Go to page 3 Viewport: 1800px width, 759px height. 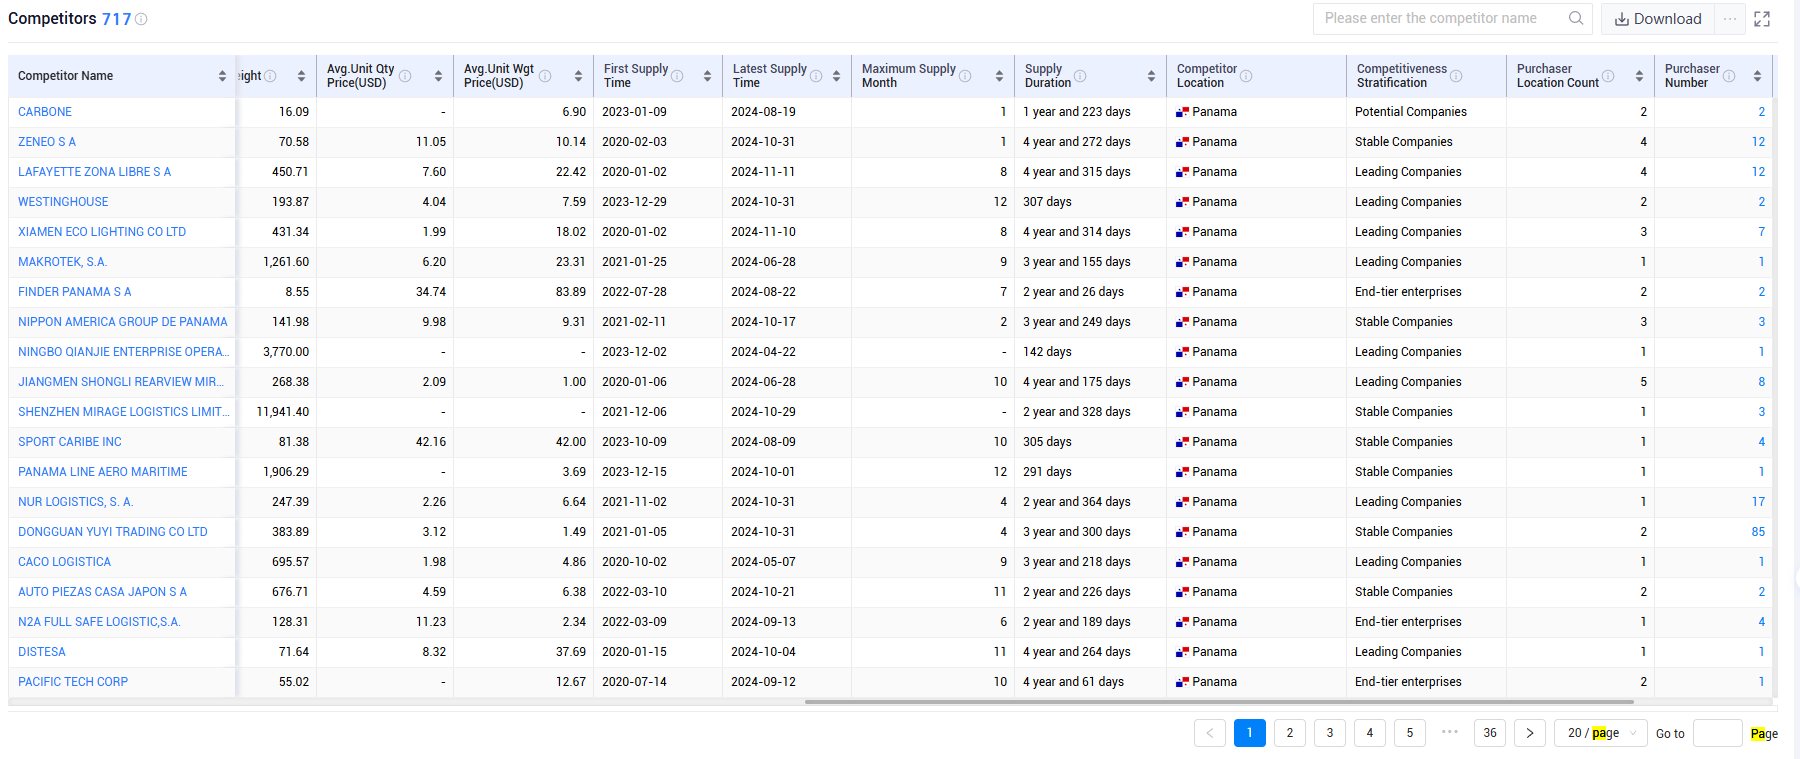(1330, 733)
